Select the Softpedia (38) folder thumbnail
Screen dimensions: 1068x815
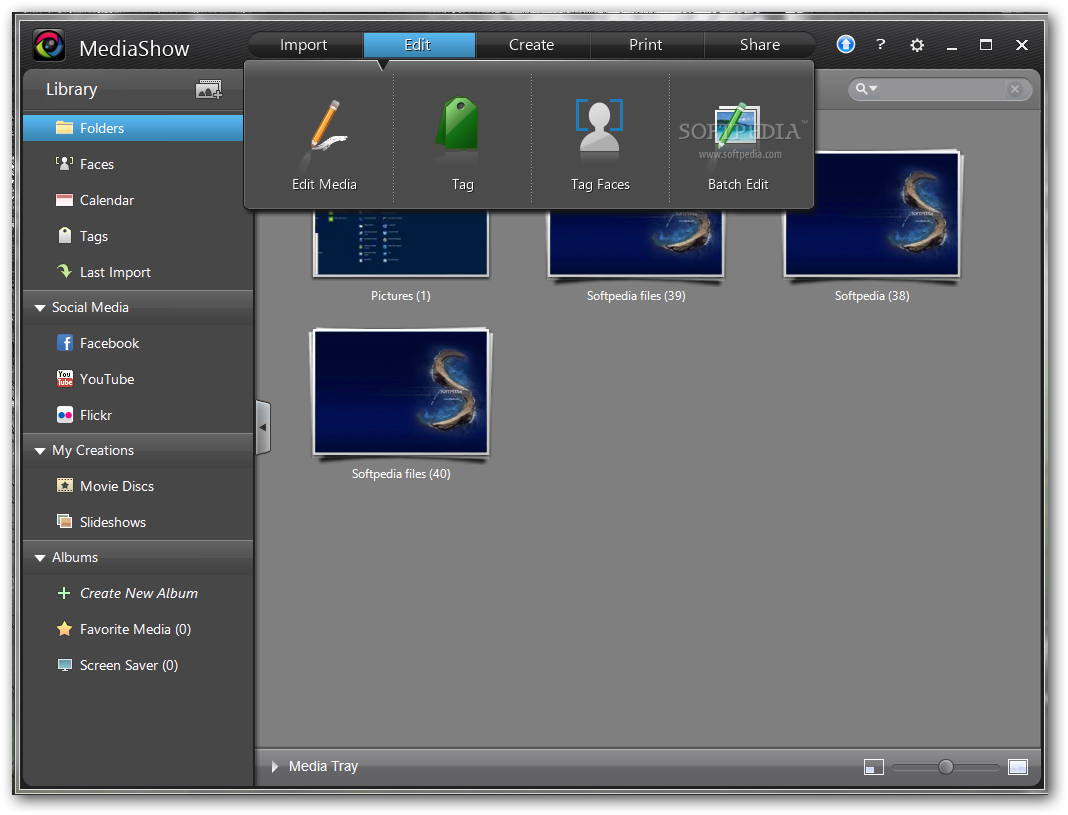point(872,214)
